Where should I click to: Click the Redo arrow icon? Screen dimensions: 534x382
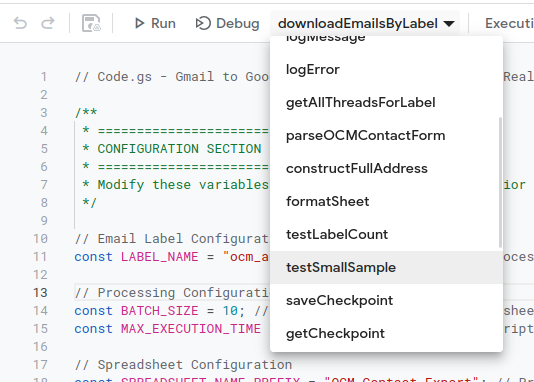(48, 23)
